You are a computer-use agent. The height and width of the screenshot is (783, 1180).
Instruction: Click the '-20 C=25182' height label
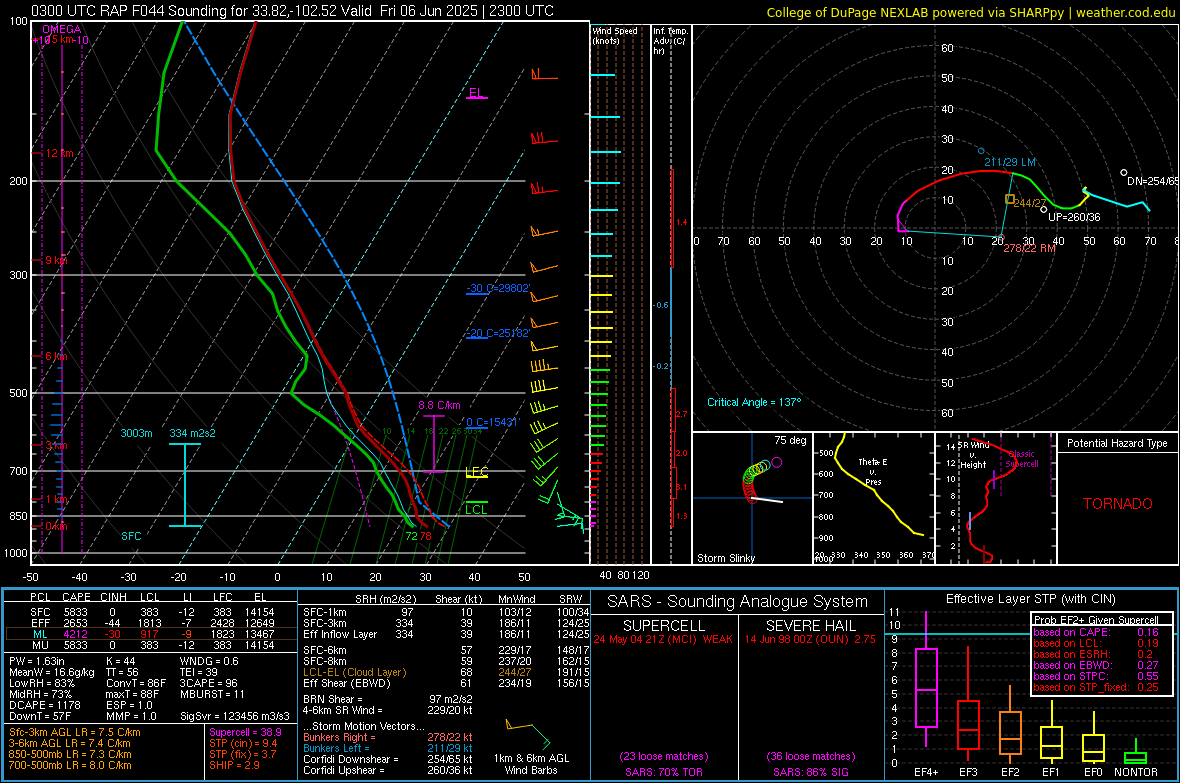[x=498, y=333]
